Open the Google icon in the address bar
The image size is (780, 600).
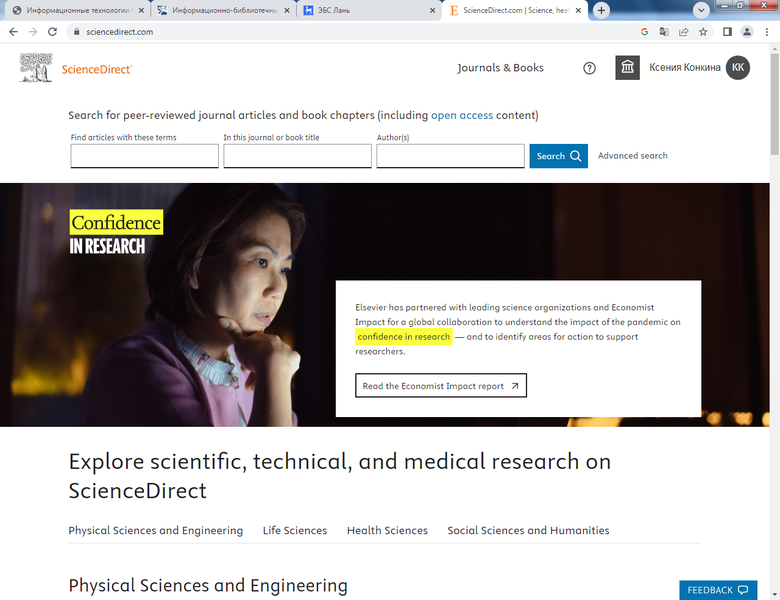(644, 32)
